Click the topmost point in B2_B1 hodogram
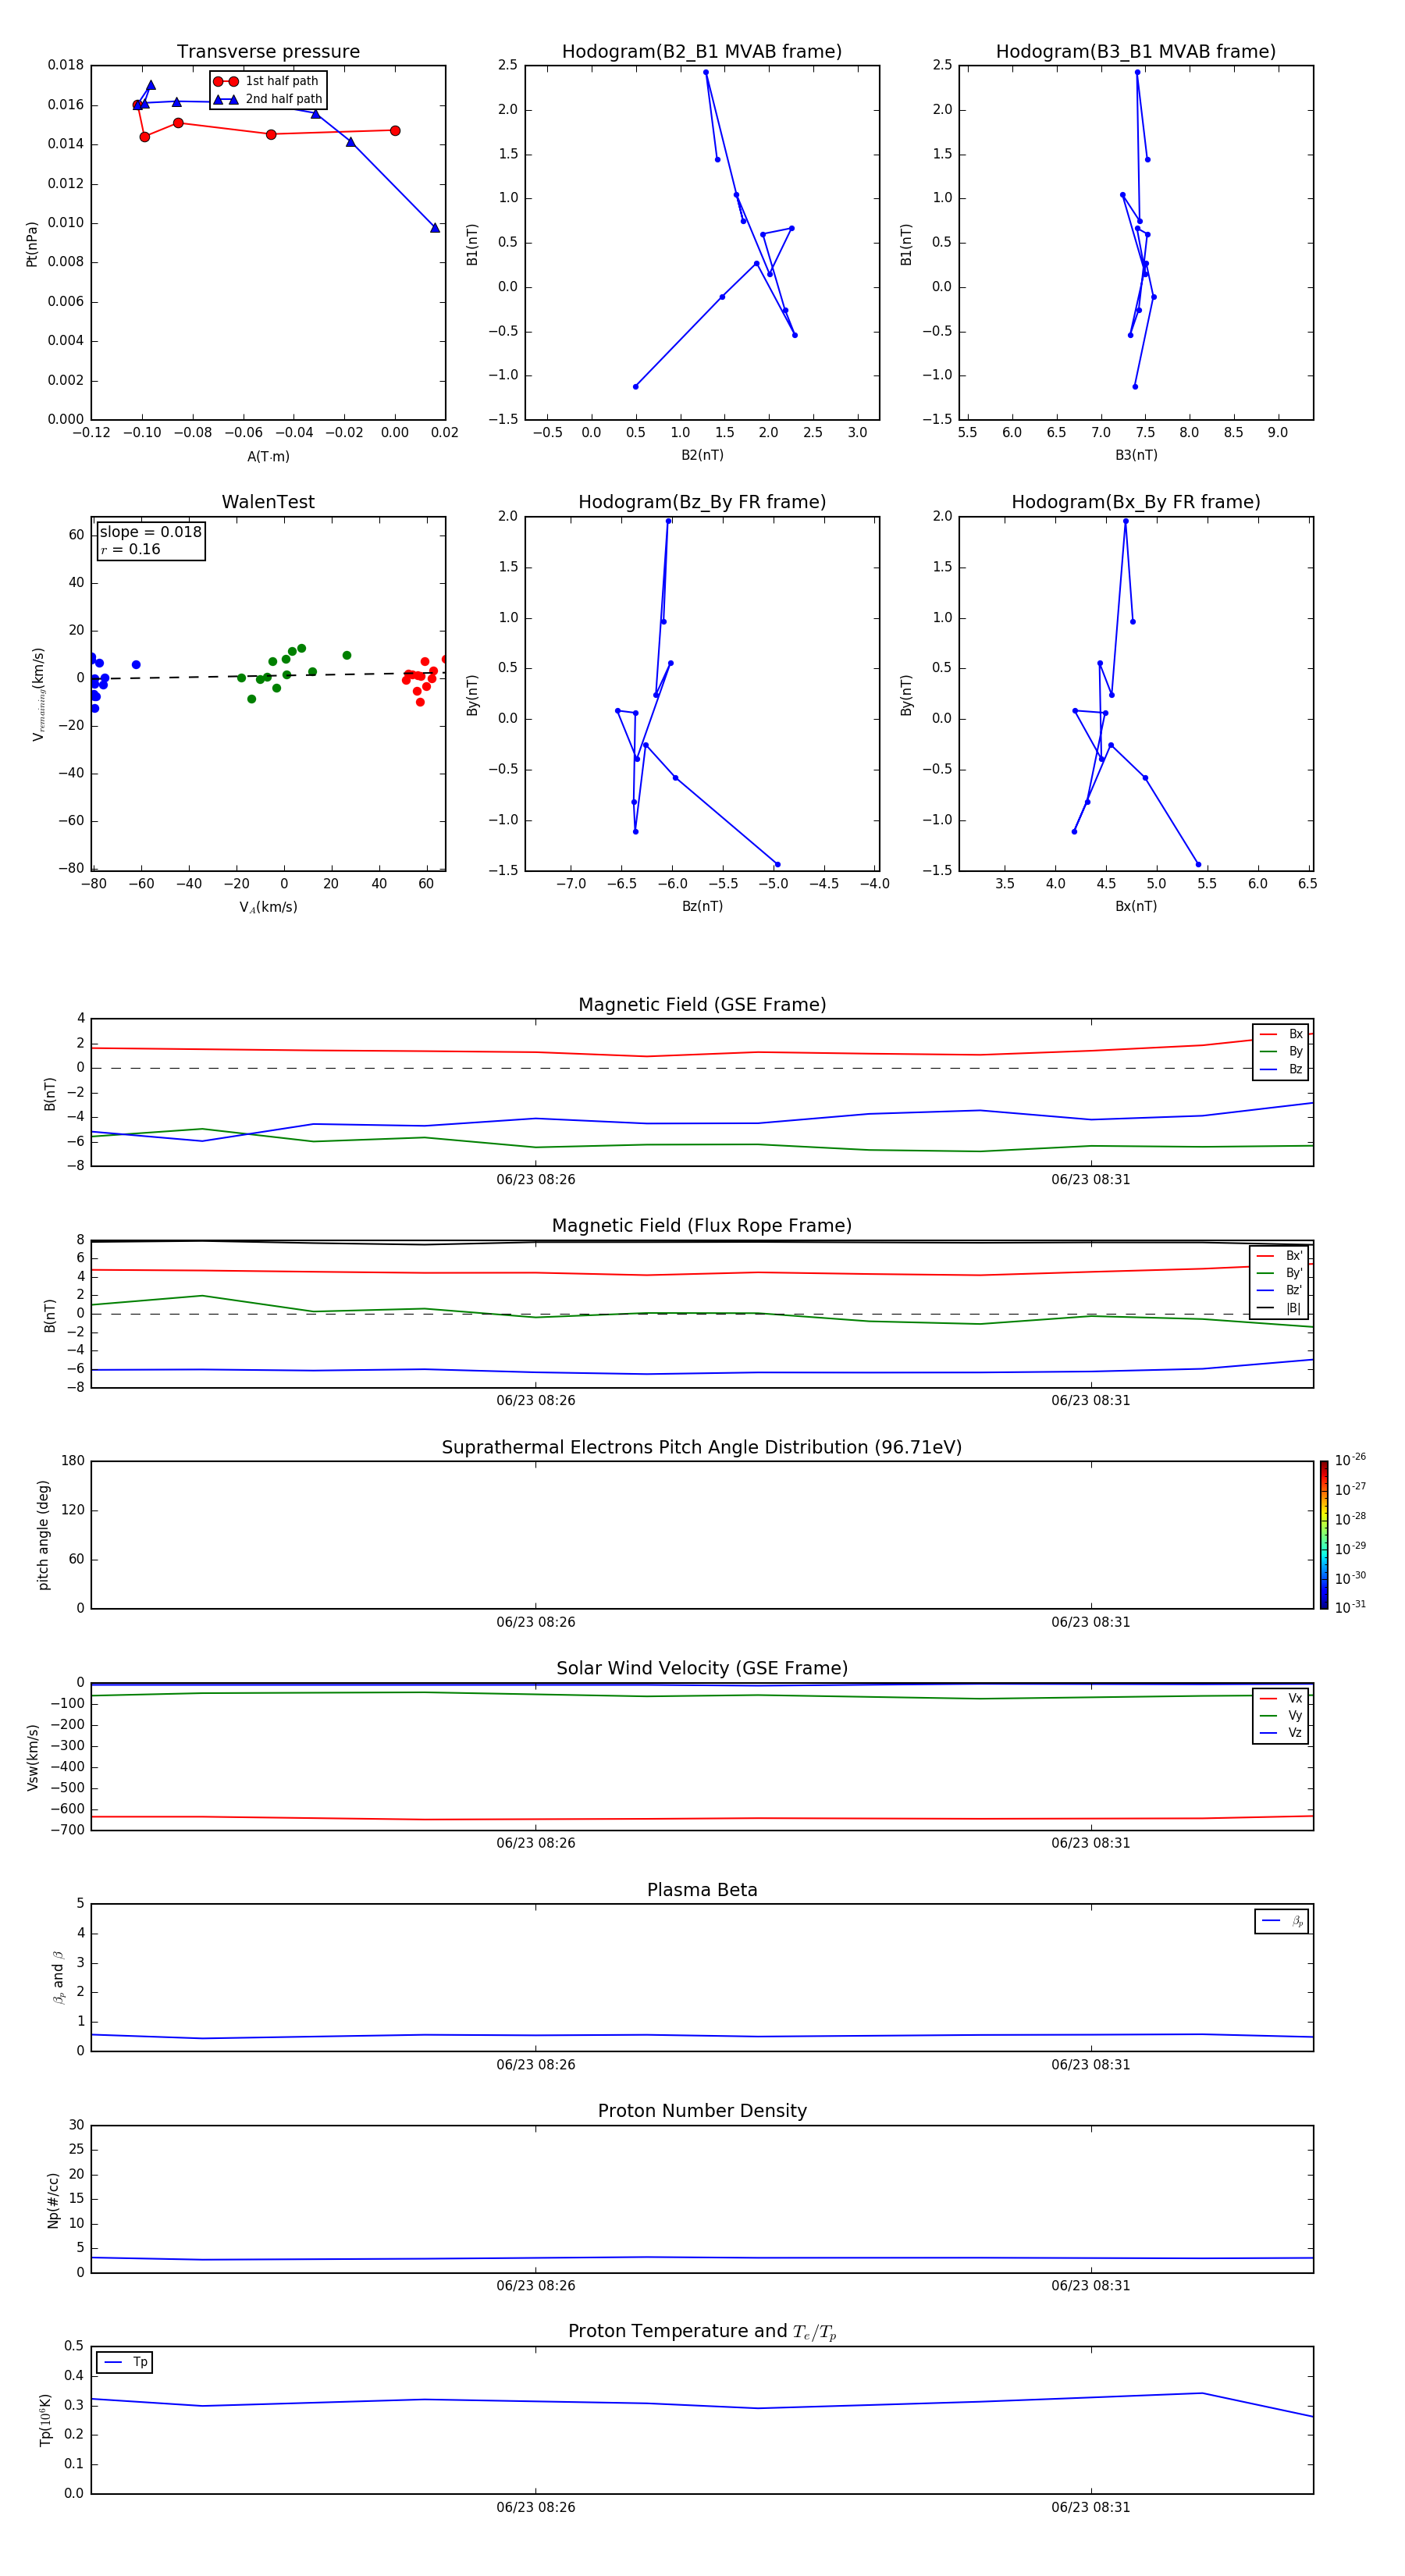This screenshot has width=1405, height=2576. click(706, 72)
